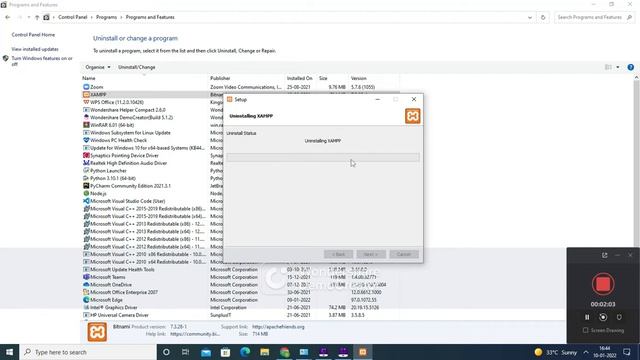Select the Microsoft Edge entry icon
640x360 pixels.
[86, 300]
